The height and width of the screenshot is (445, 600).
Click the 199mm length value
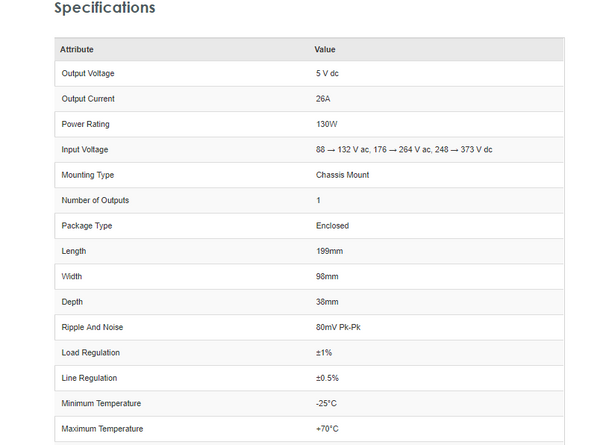pyautogui.click(x=327, y=251)
